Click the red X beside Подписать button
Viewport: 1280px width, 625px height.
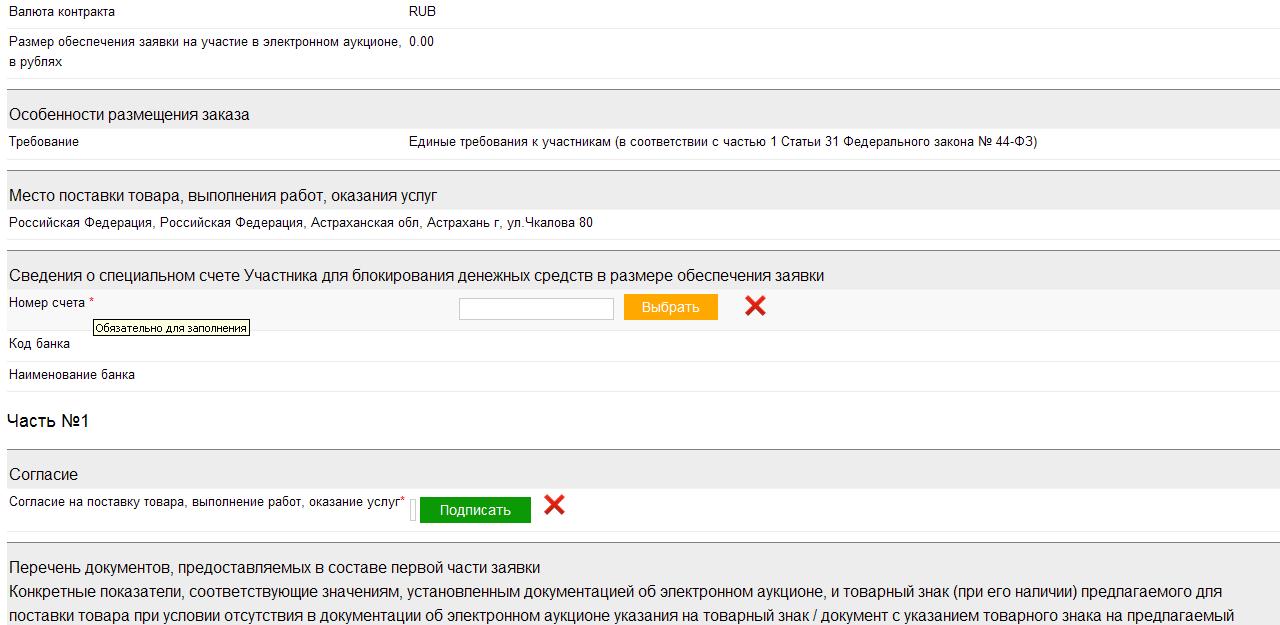[x=554, y=506]
